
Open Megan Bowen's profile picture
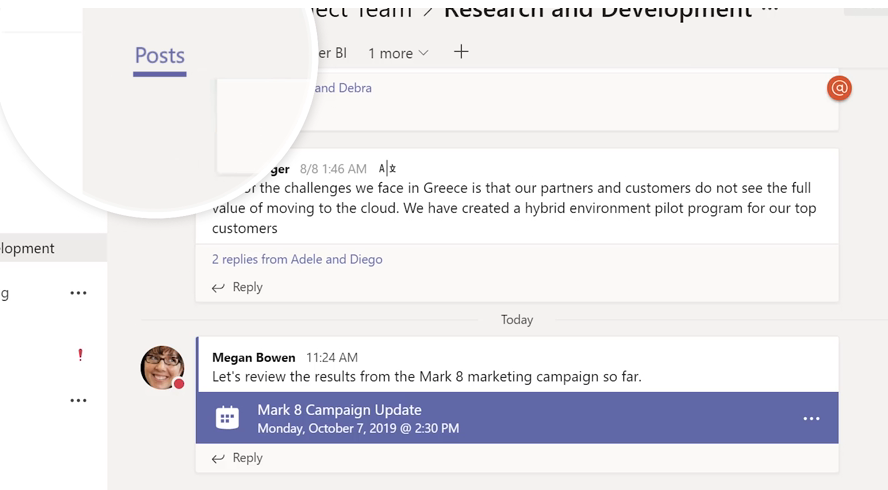pos(163,368)
